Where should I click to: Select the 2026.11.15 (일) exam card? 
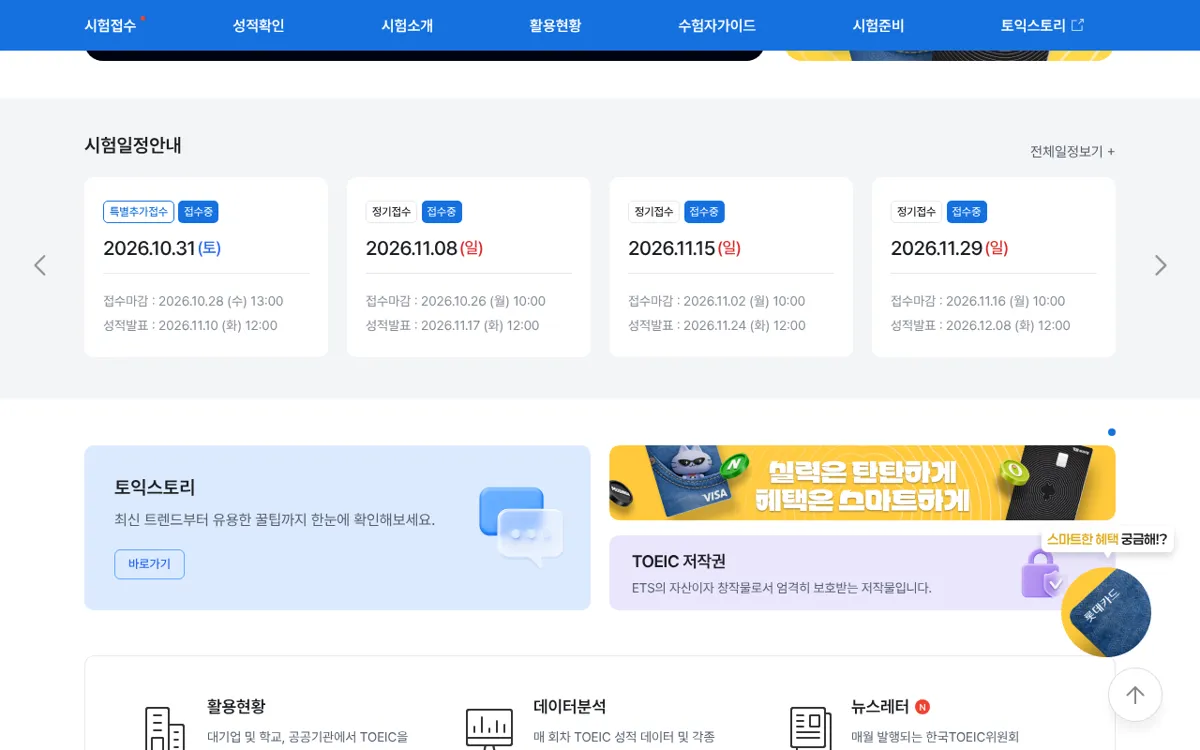tap(731, 267)
